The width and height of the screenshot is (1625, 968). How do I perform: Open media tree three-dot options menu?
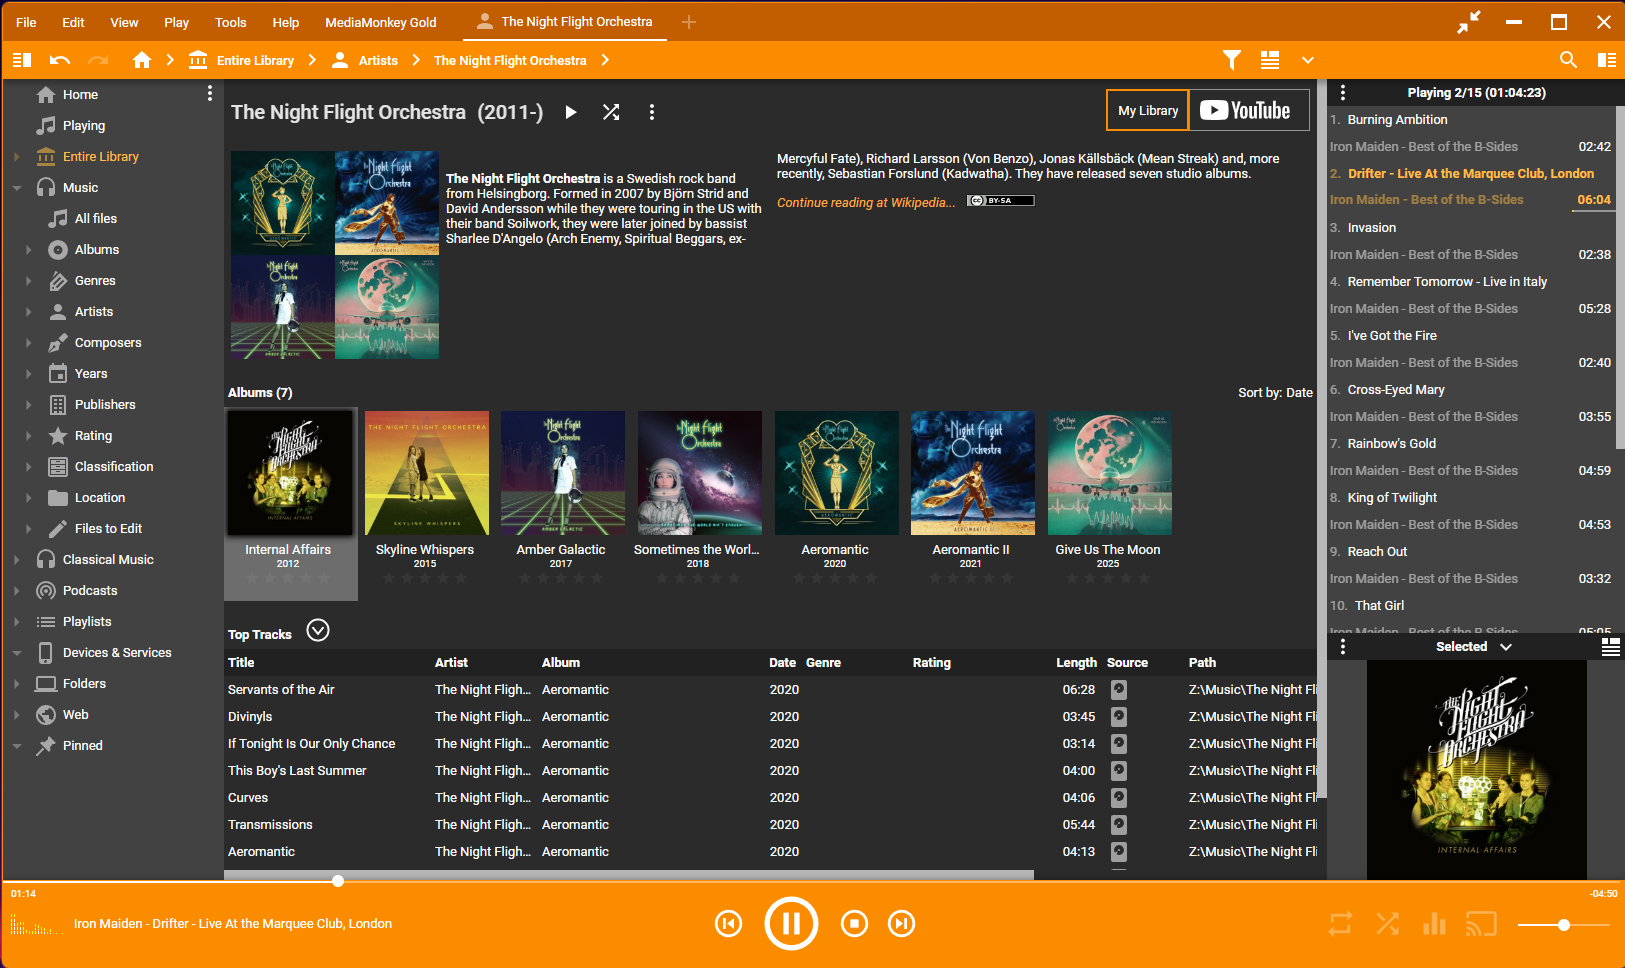tap(209, 93)
